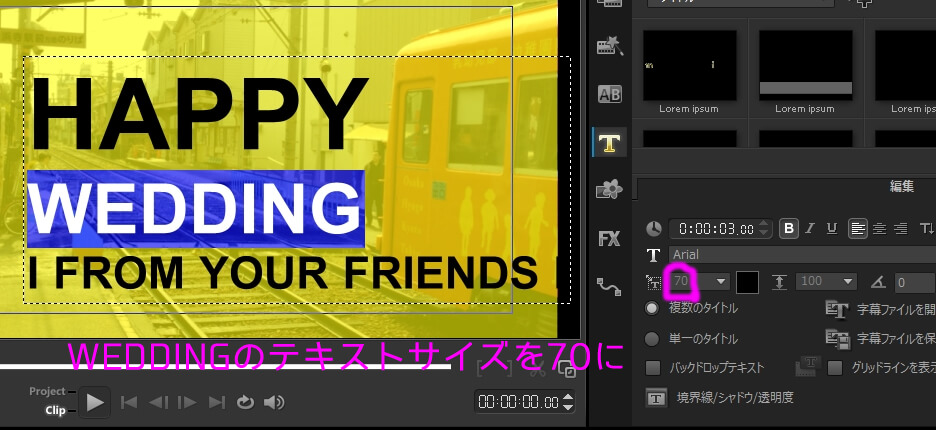Click the backdrop text customize icon
Viewport: 936px width, 430px height.
pyautogui.click(x=808, y=367)
